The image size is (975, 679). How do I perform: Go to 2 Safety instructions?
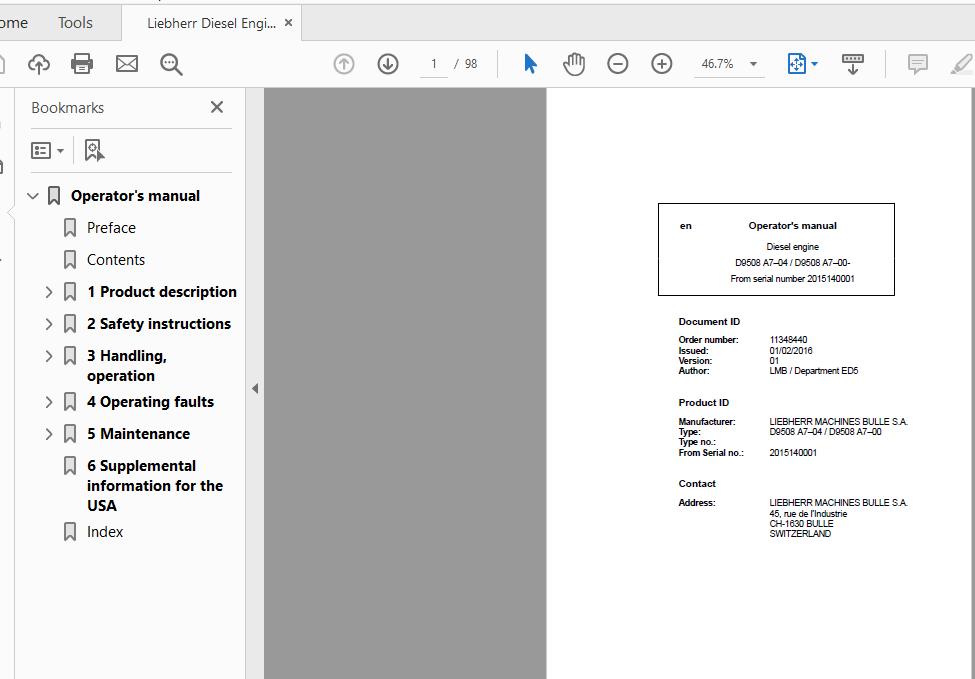tap(159, 323)
